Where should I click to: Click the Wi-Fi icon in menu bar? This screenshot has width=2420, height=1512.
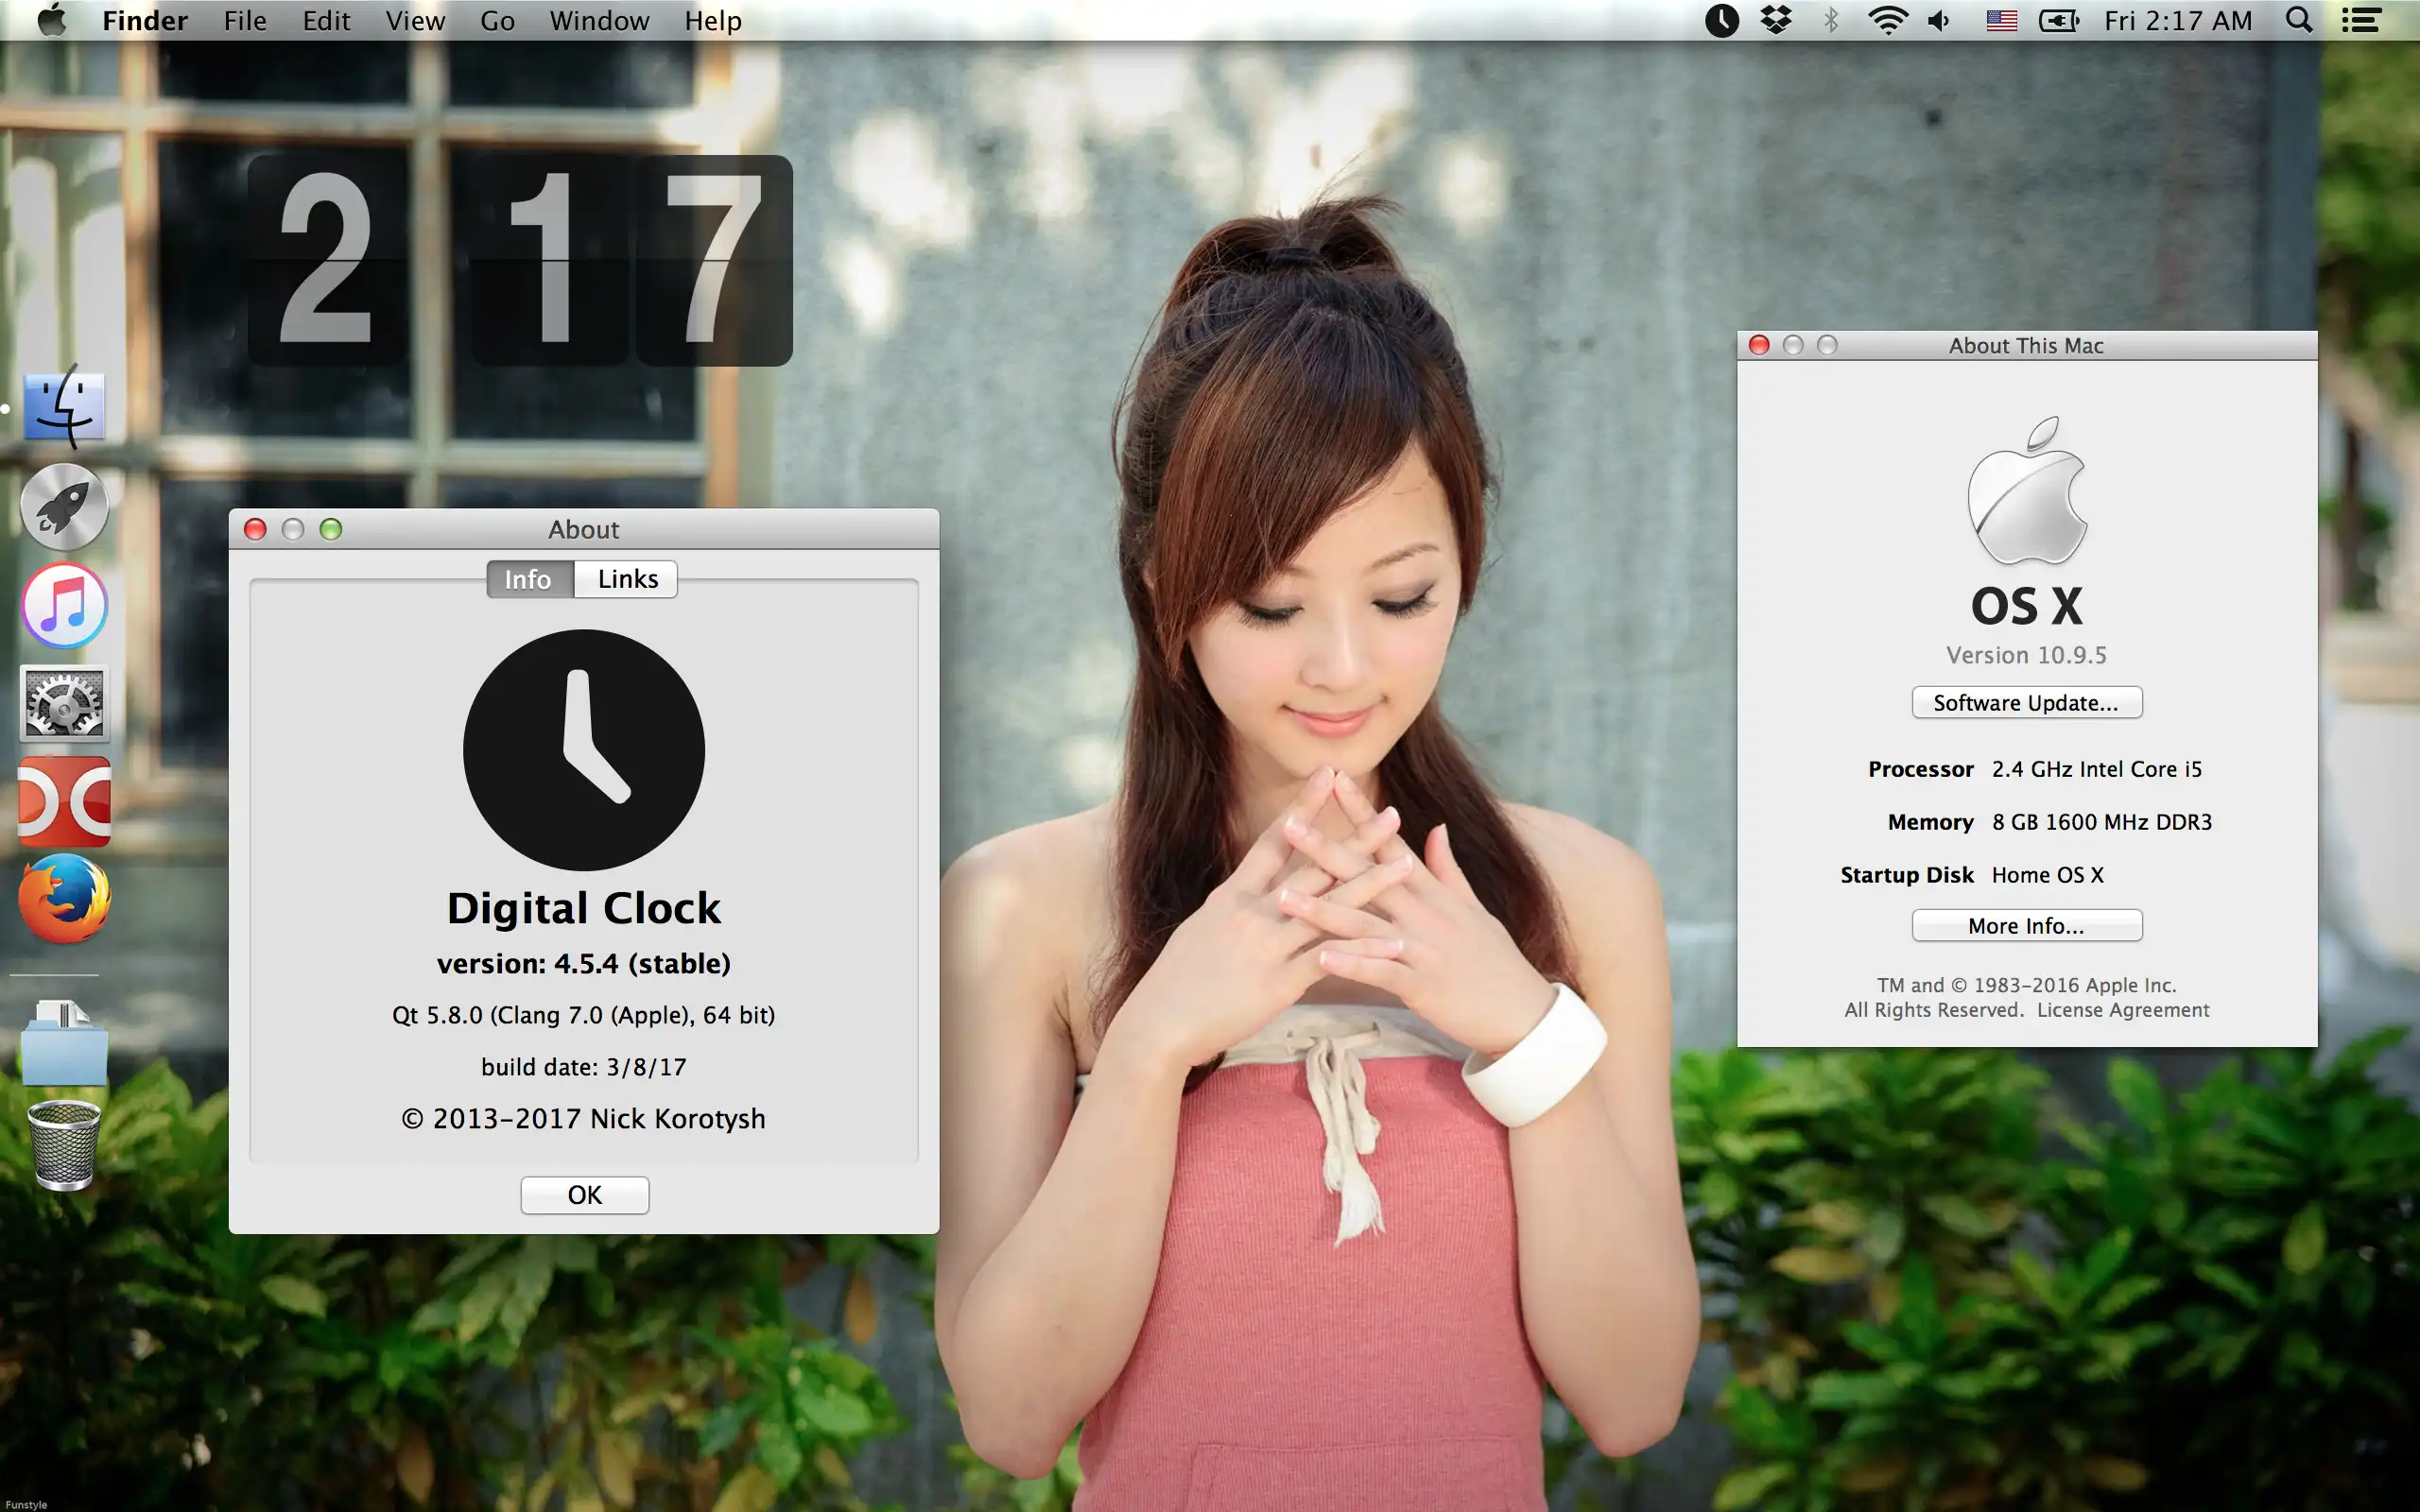click(1881, 21)
